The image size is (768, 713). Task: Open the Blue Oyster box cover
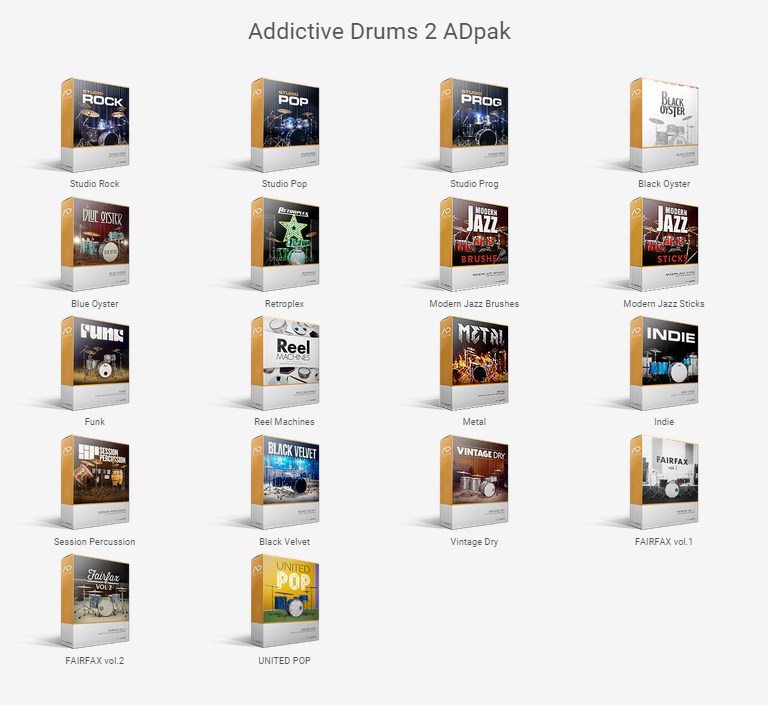coord(95,244)
